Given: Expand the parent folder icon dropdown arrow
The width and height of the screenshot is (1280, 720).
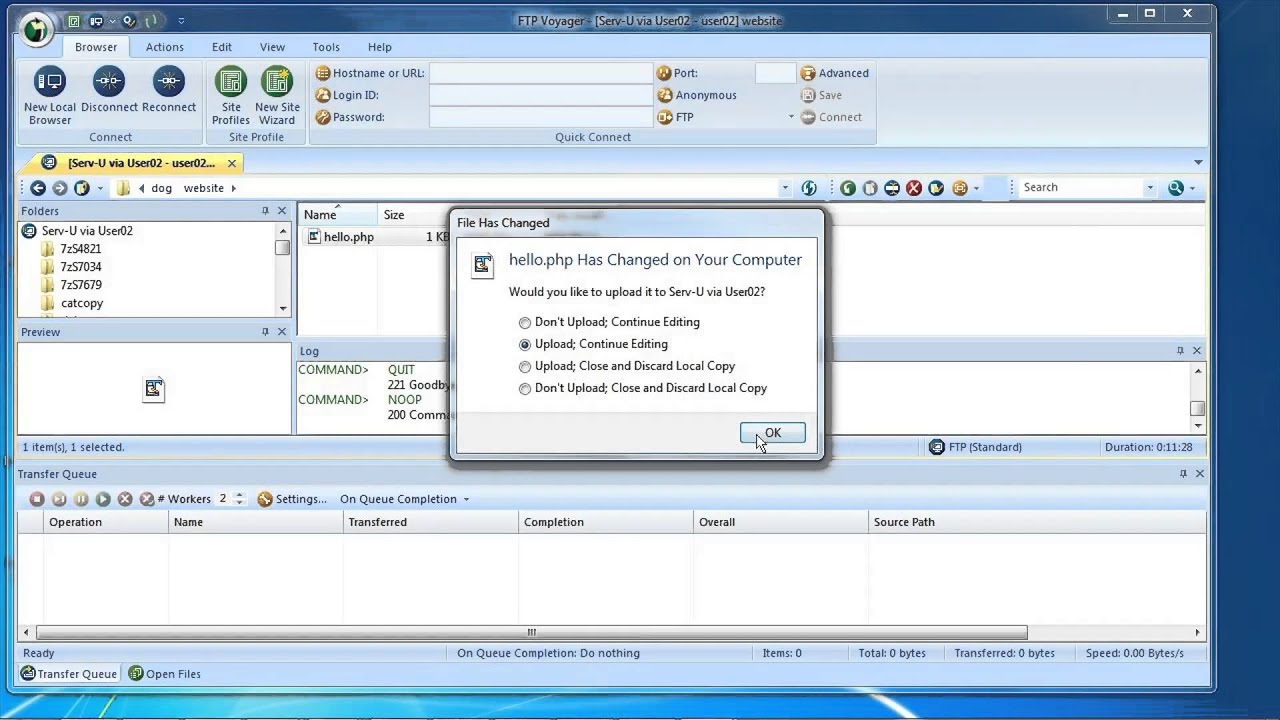Looking at the screenshot, I should (100, 188).
